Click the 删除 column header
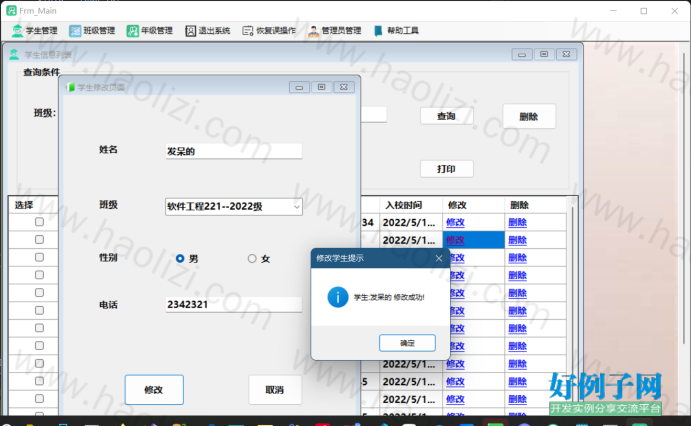Viewport: 691px width, 426px height. tap(535, 205)
